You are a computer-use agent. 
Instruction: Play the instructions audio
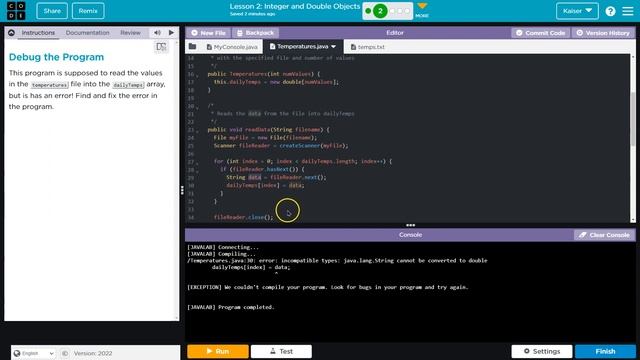click(x=171, y=33)
